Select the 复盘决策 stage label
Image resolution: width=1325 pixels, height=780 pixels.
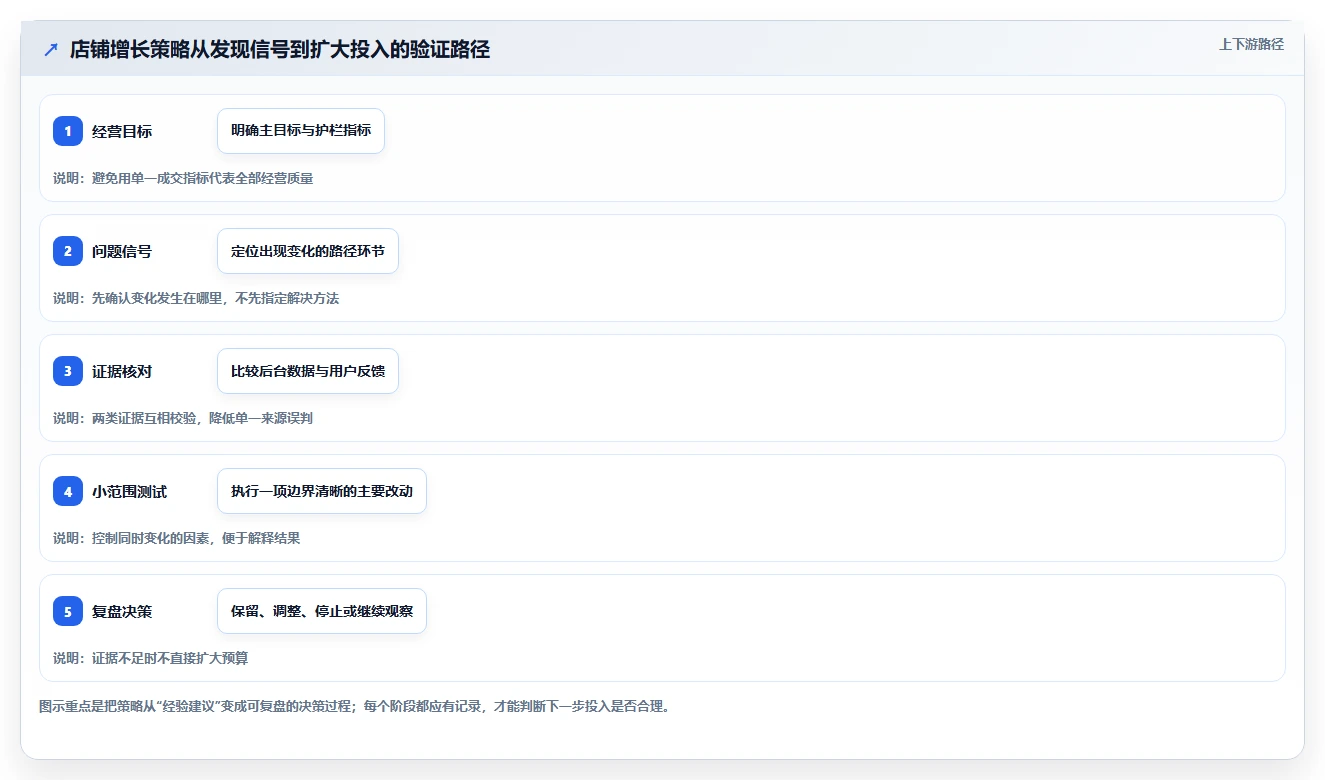pyautogui.click(x=122, y=611)
